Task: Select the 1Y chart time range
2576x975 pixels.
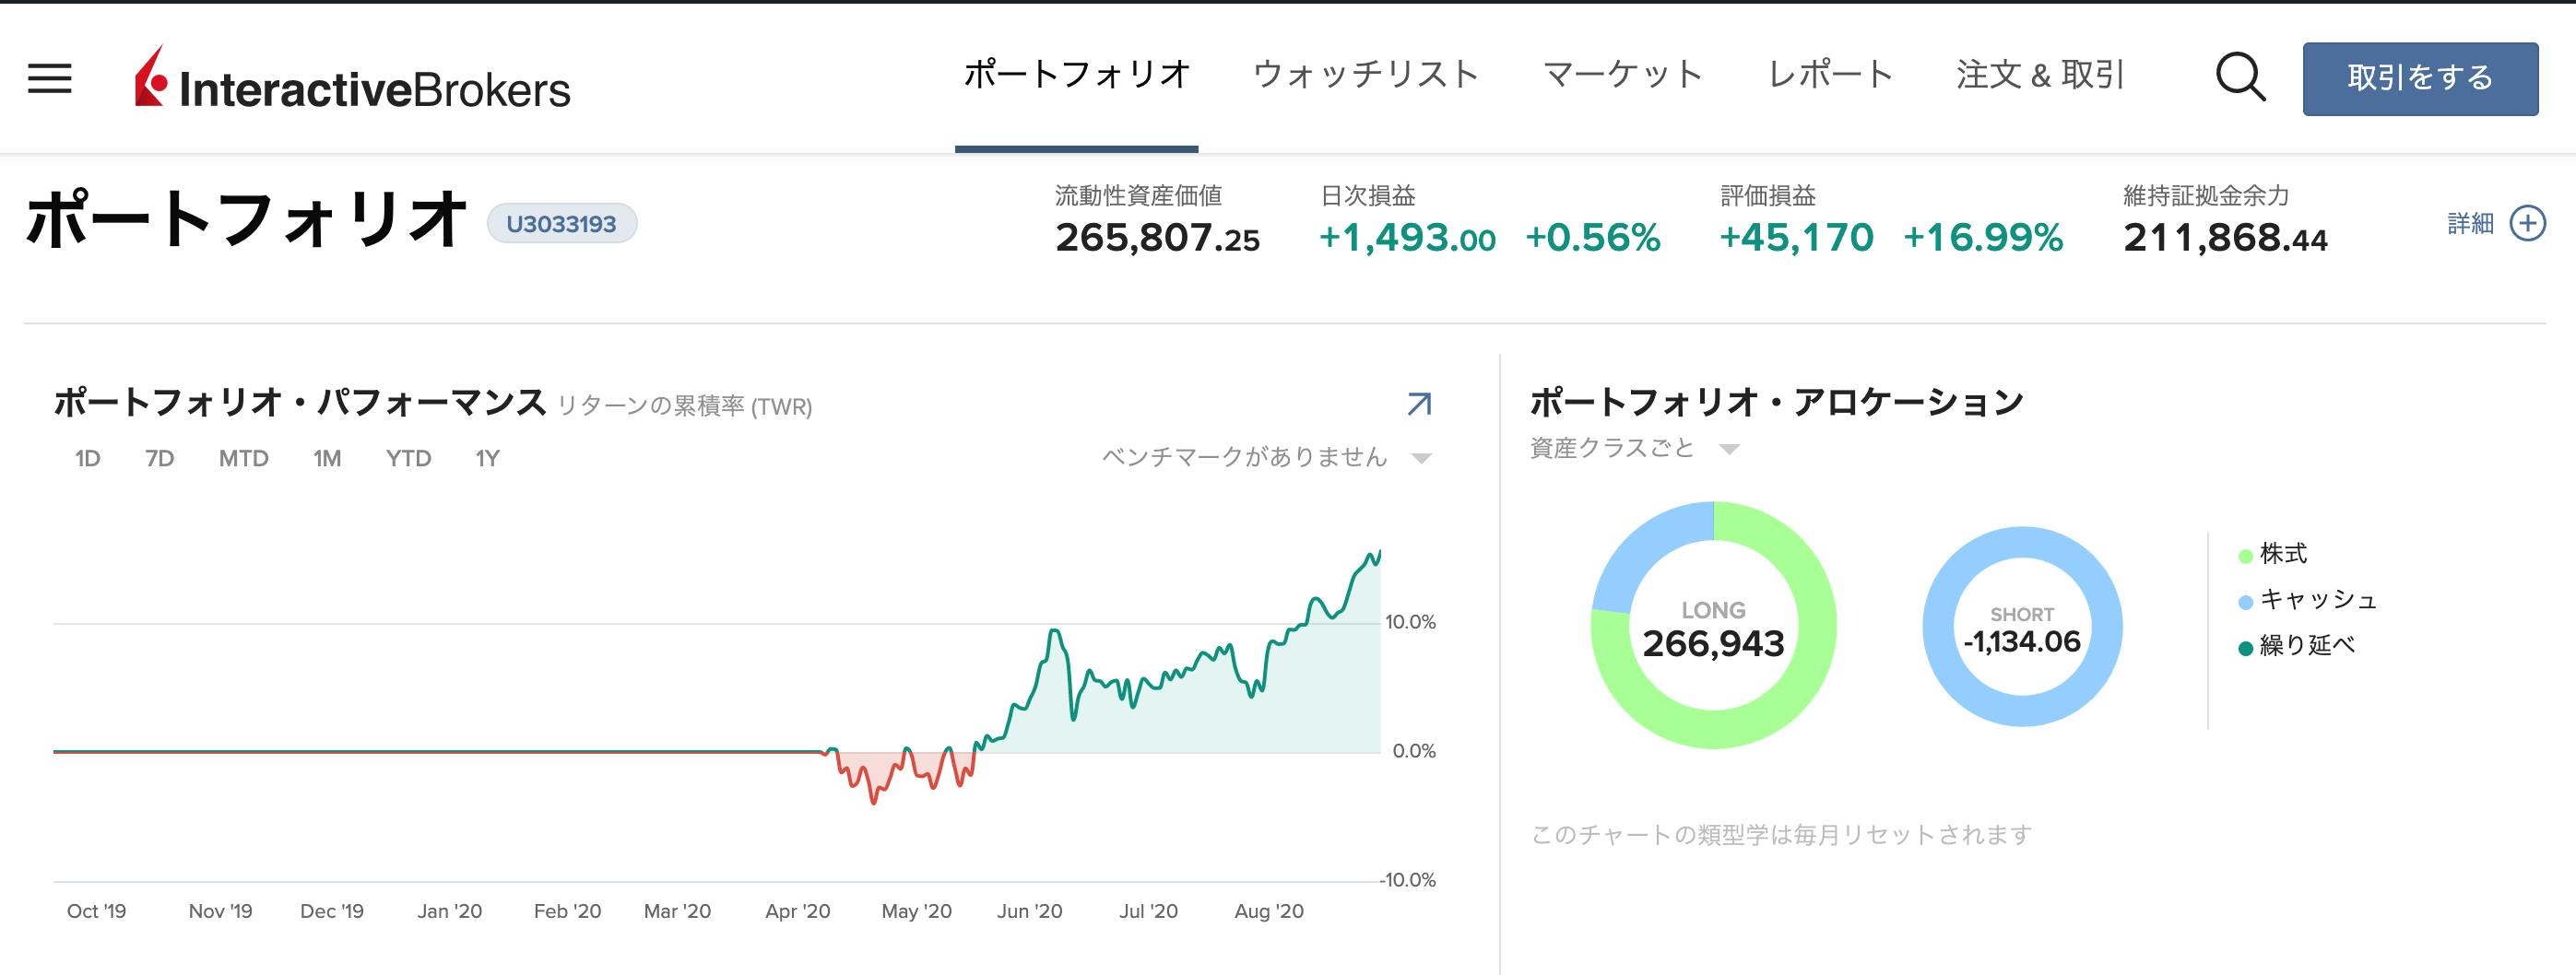Action: (x=491, y=457)
